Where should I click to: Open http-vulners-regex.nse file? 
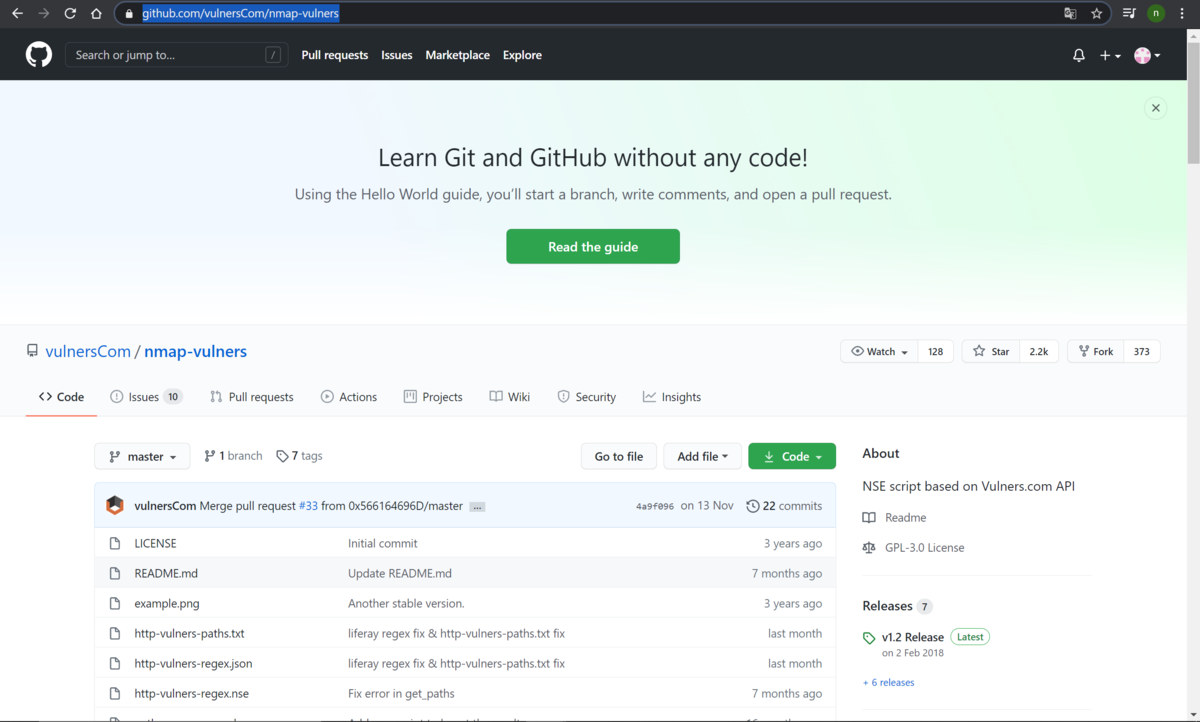191,693
